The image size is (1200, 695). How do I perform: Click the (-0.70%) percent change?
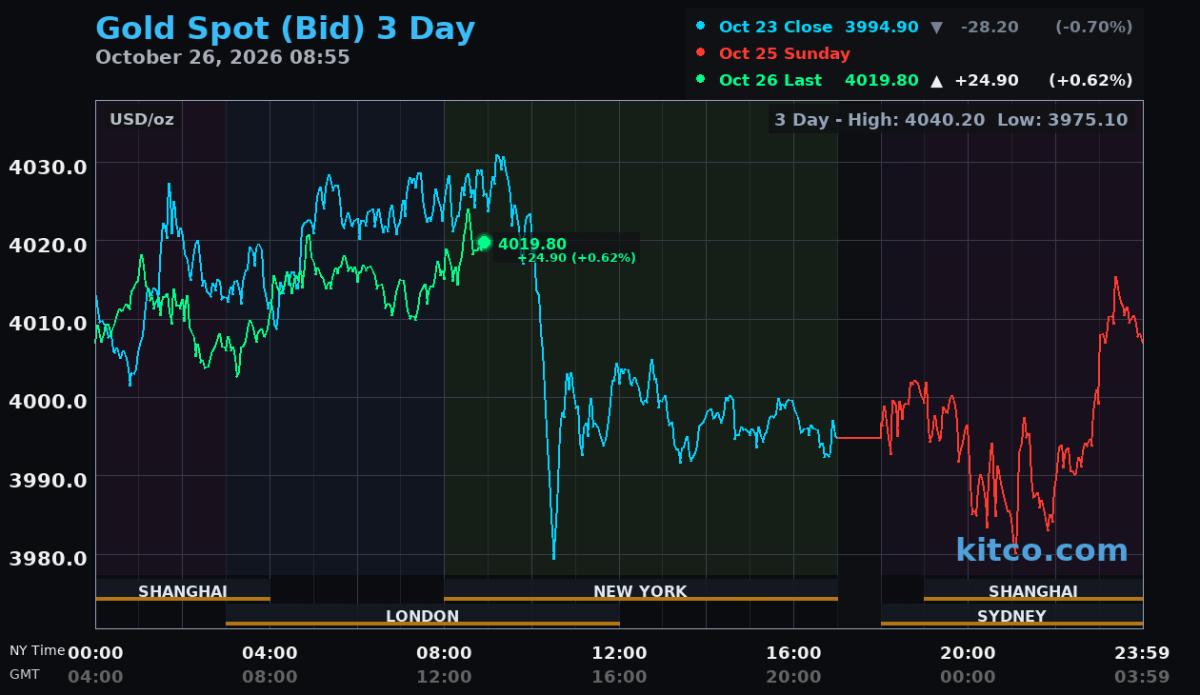1094,27
